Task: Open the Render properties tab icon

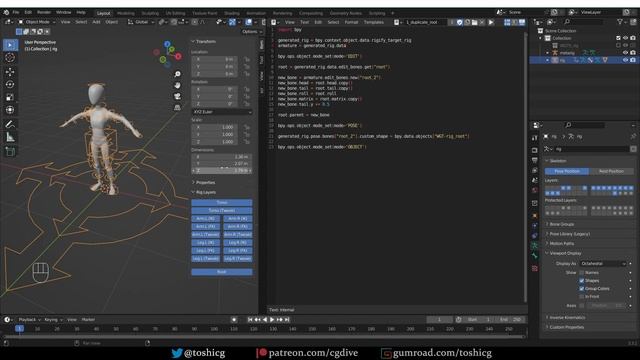Action: click(x=535, y=150)
